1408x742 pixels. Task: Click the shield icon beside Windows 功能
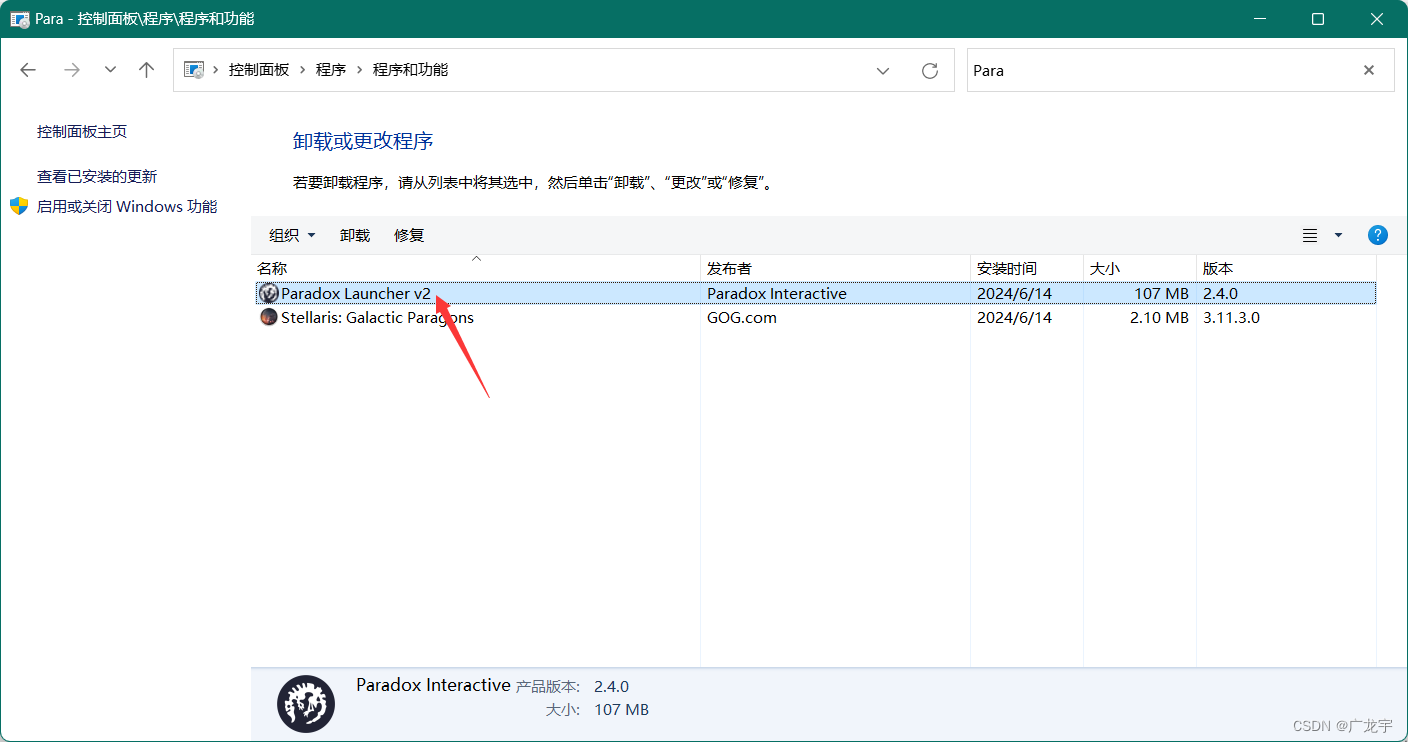[x=19, y=207]
